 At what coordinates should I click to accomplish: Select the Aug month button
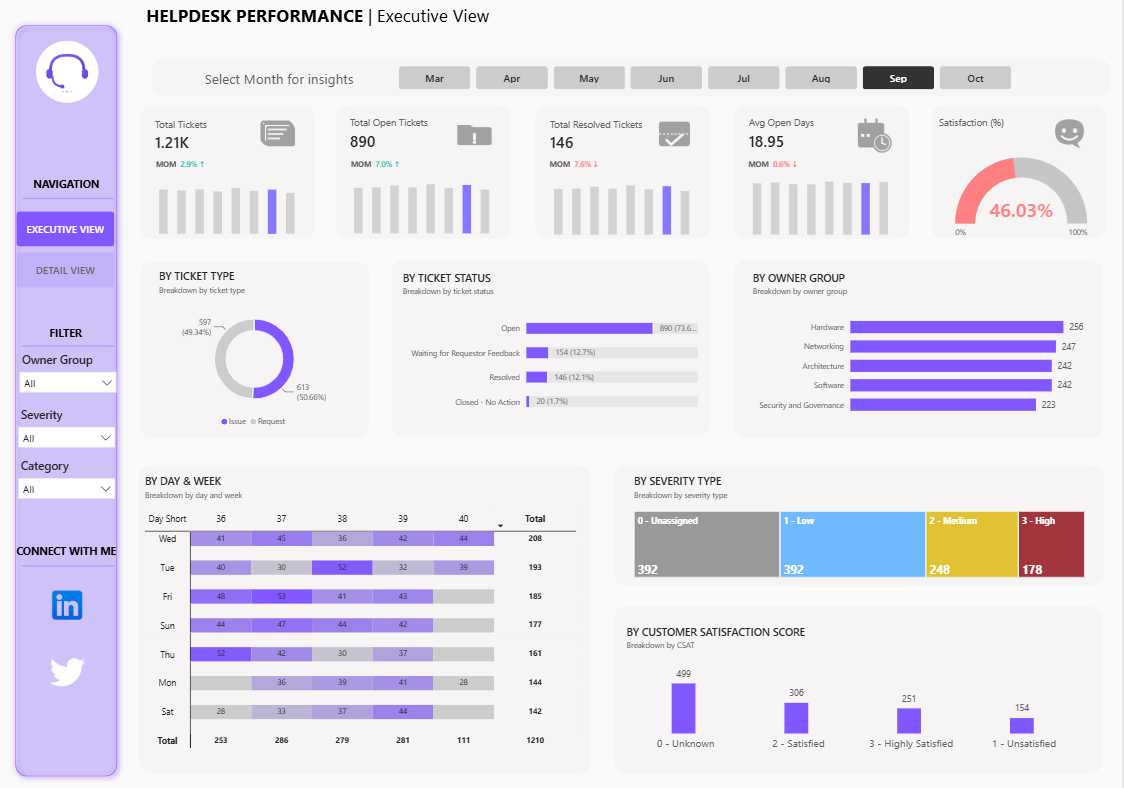[821, 78]
